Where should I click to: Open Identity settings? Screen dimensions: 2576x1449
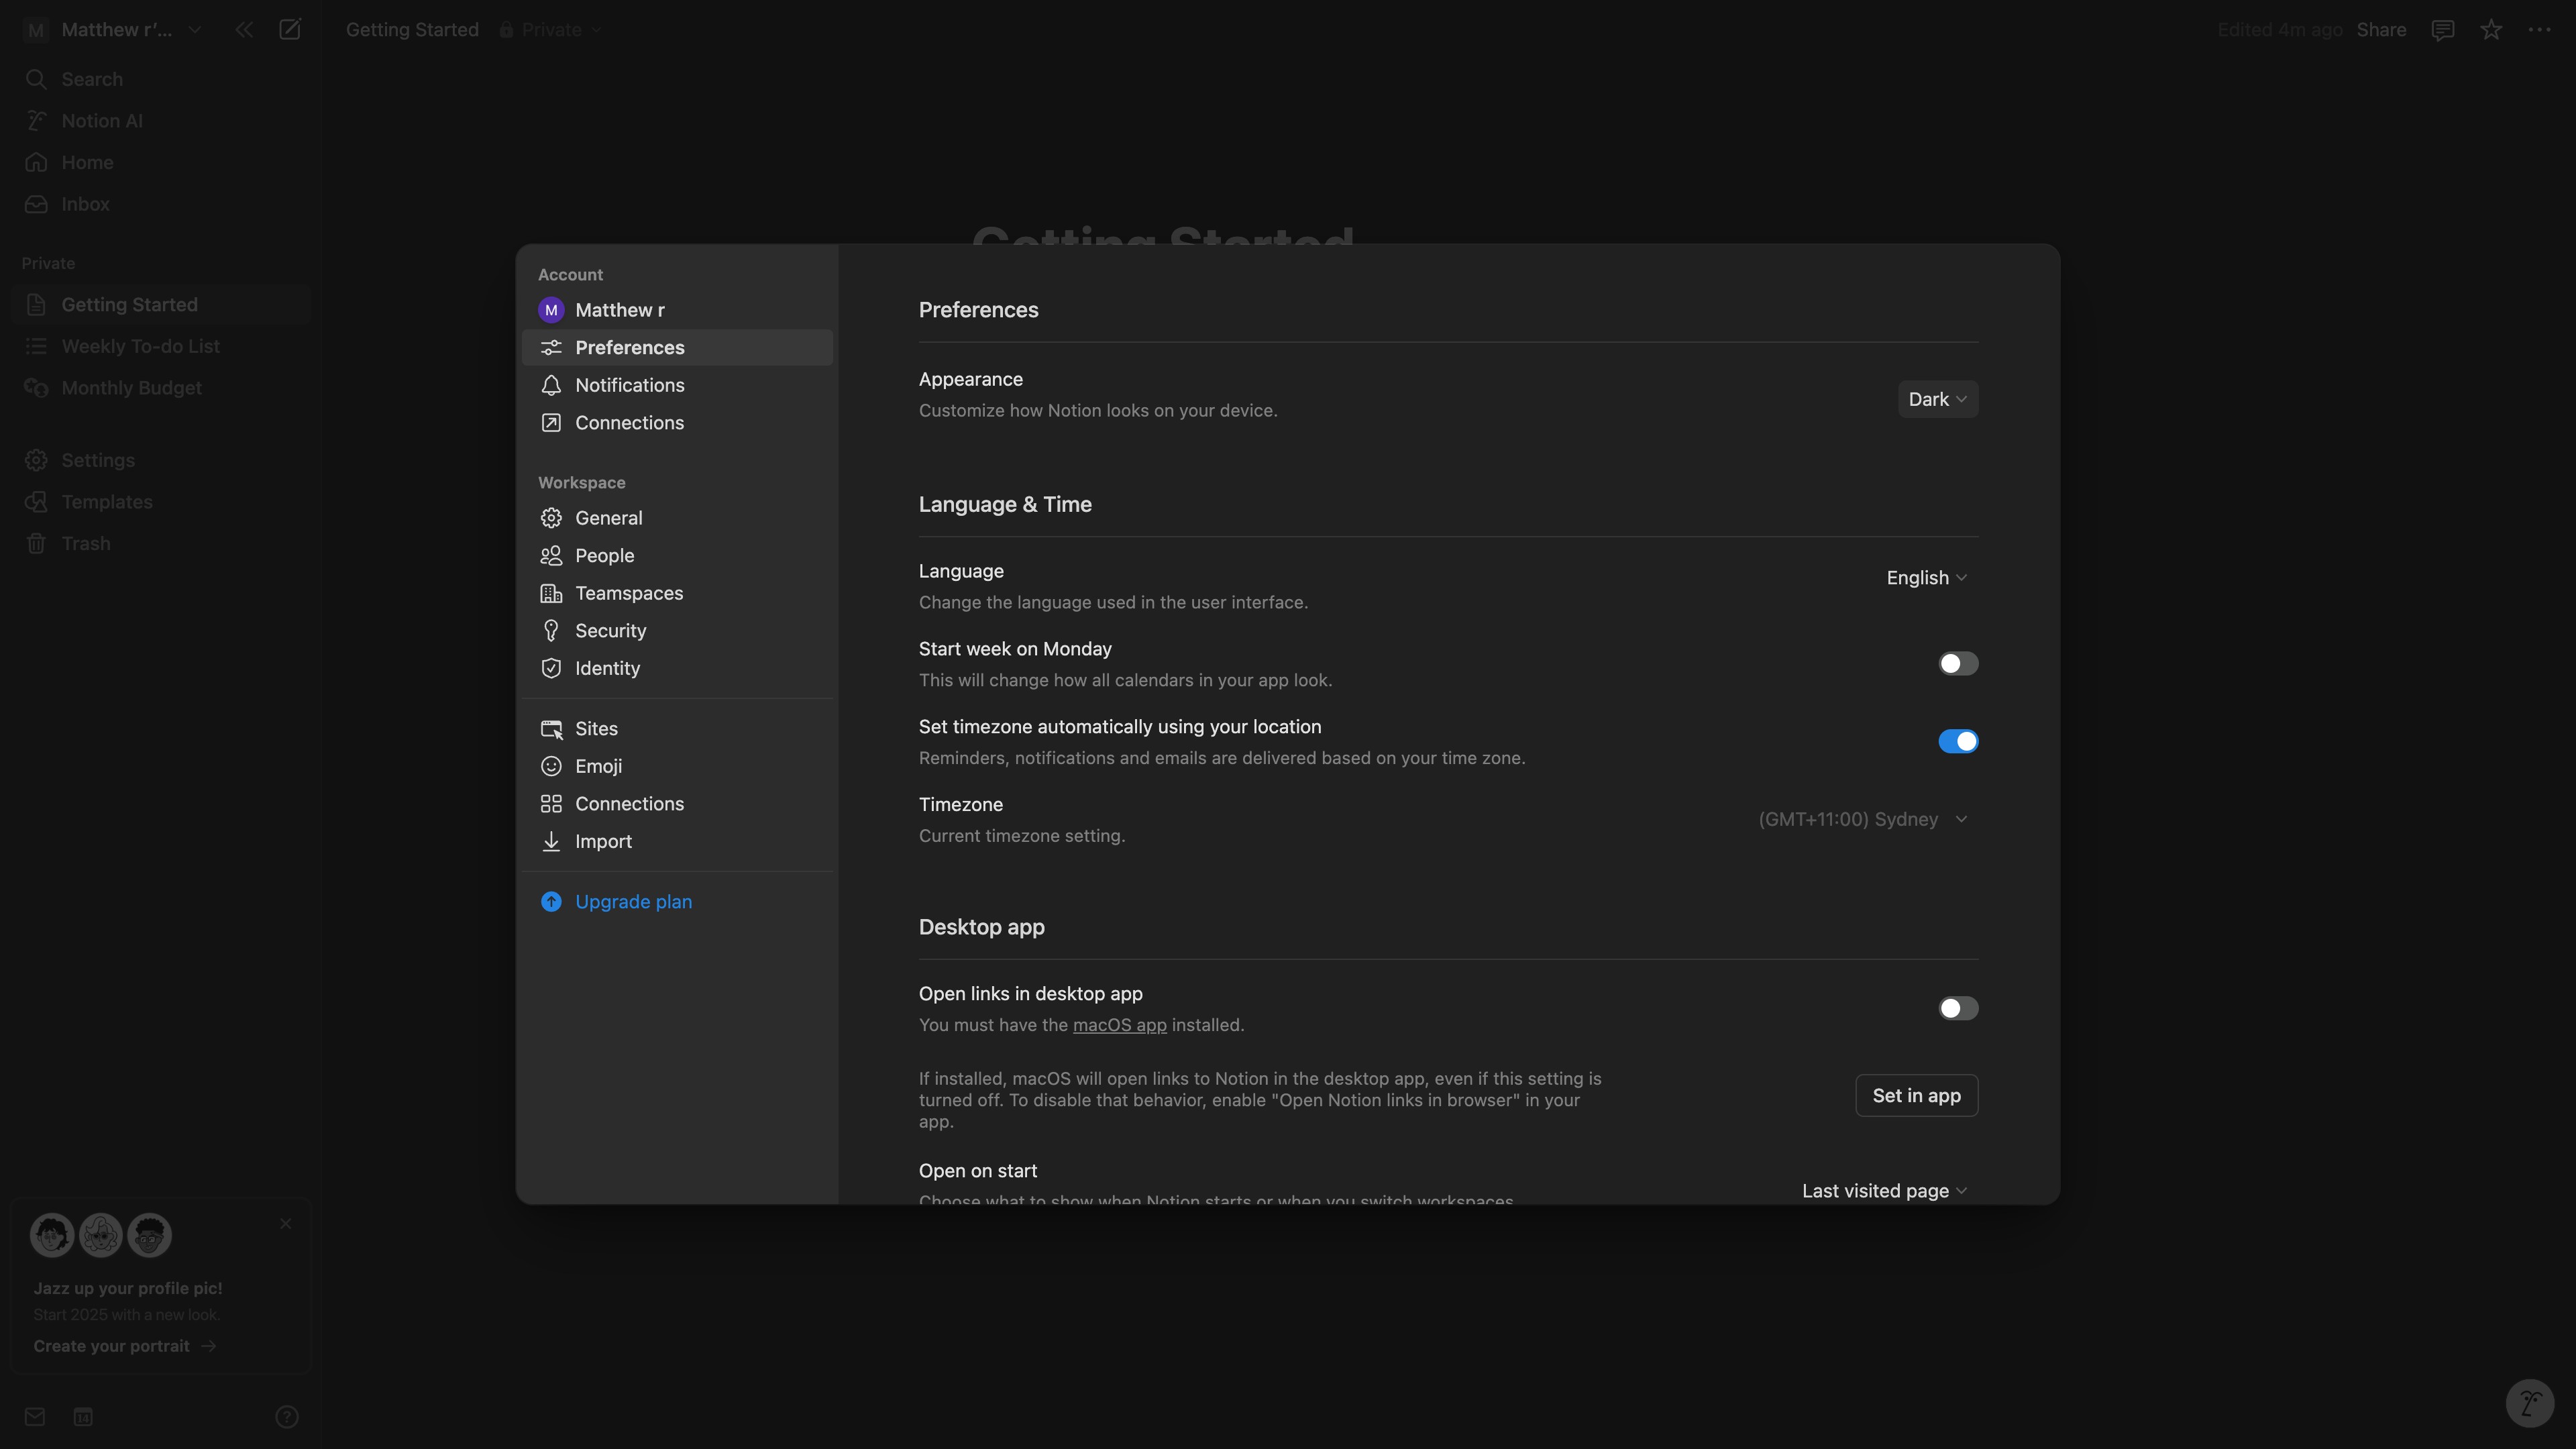677,669
